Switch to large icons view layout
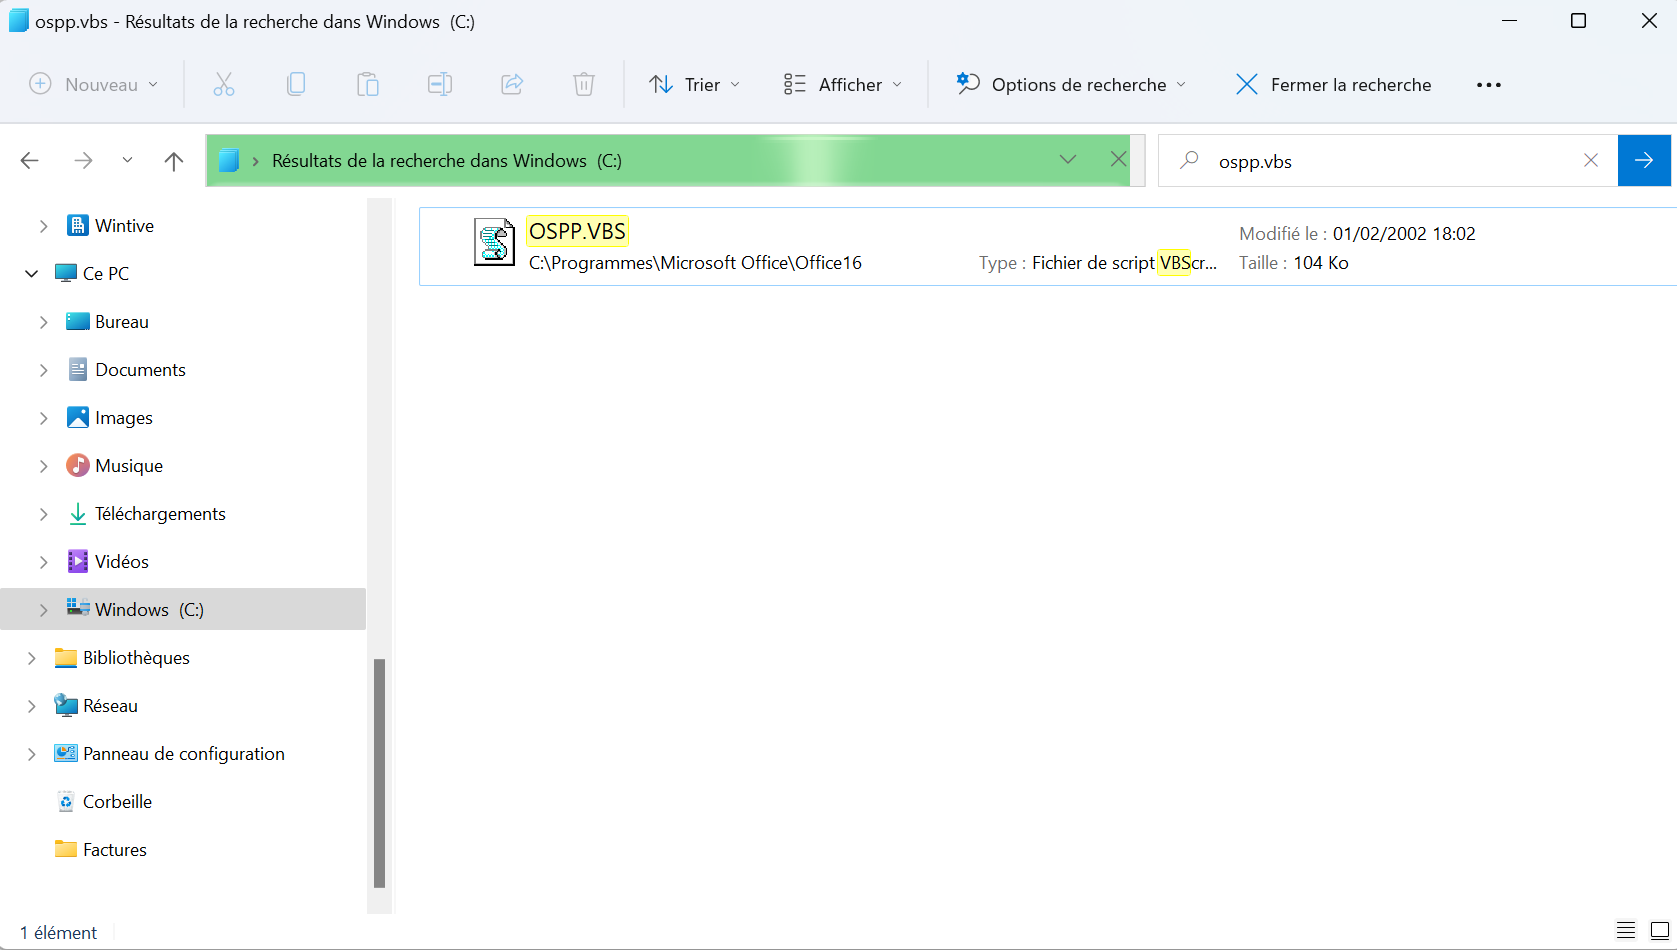1677x950 pixels. point(1659,930)
